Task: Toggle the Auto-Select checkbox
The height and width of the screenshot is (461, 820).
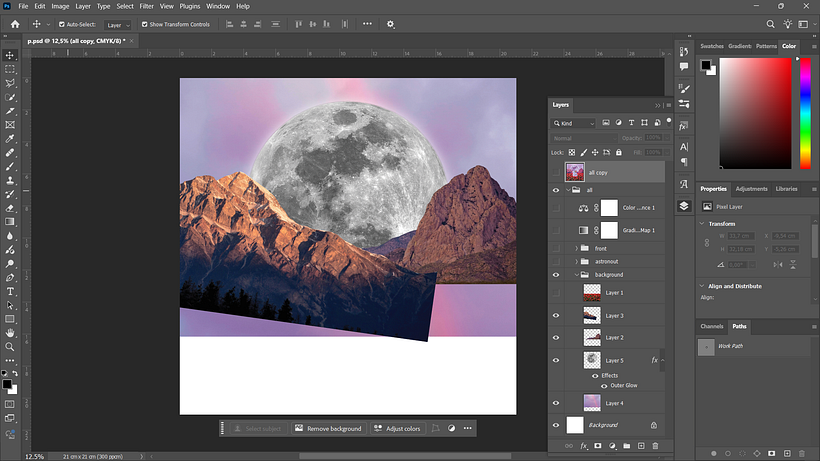Action: [62, 24]
